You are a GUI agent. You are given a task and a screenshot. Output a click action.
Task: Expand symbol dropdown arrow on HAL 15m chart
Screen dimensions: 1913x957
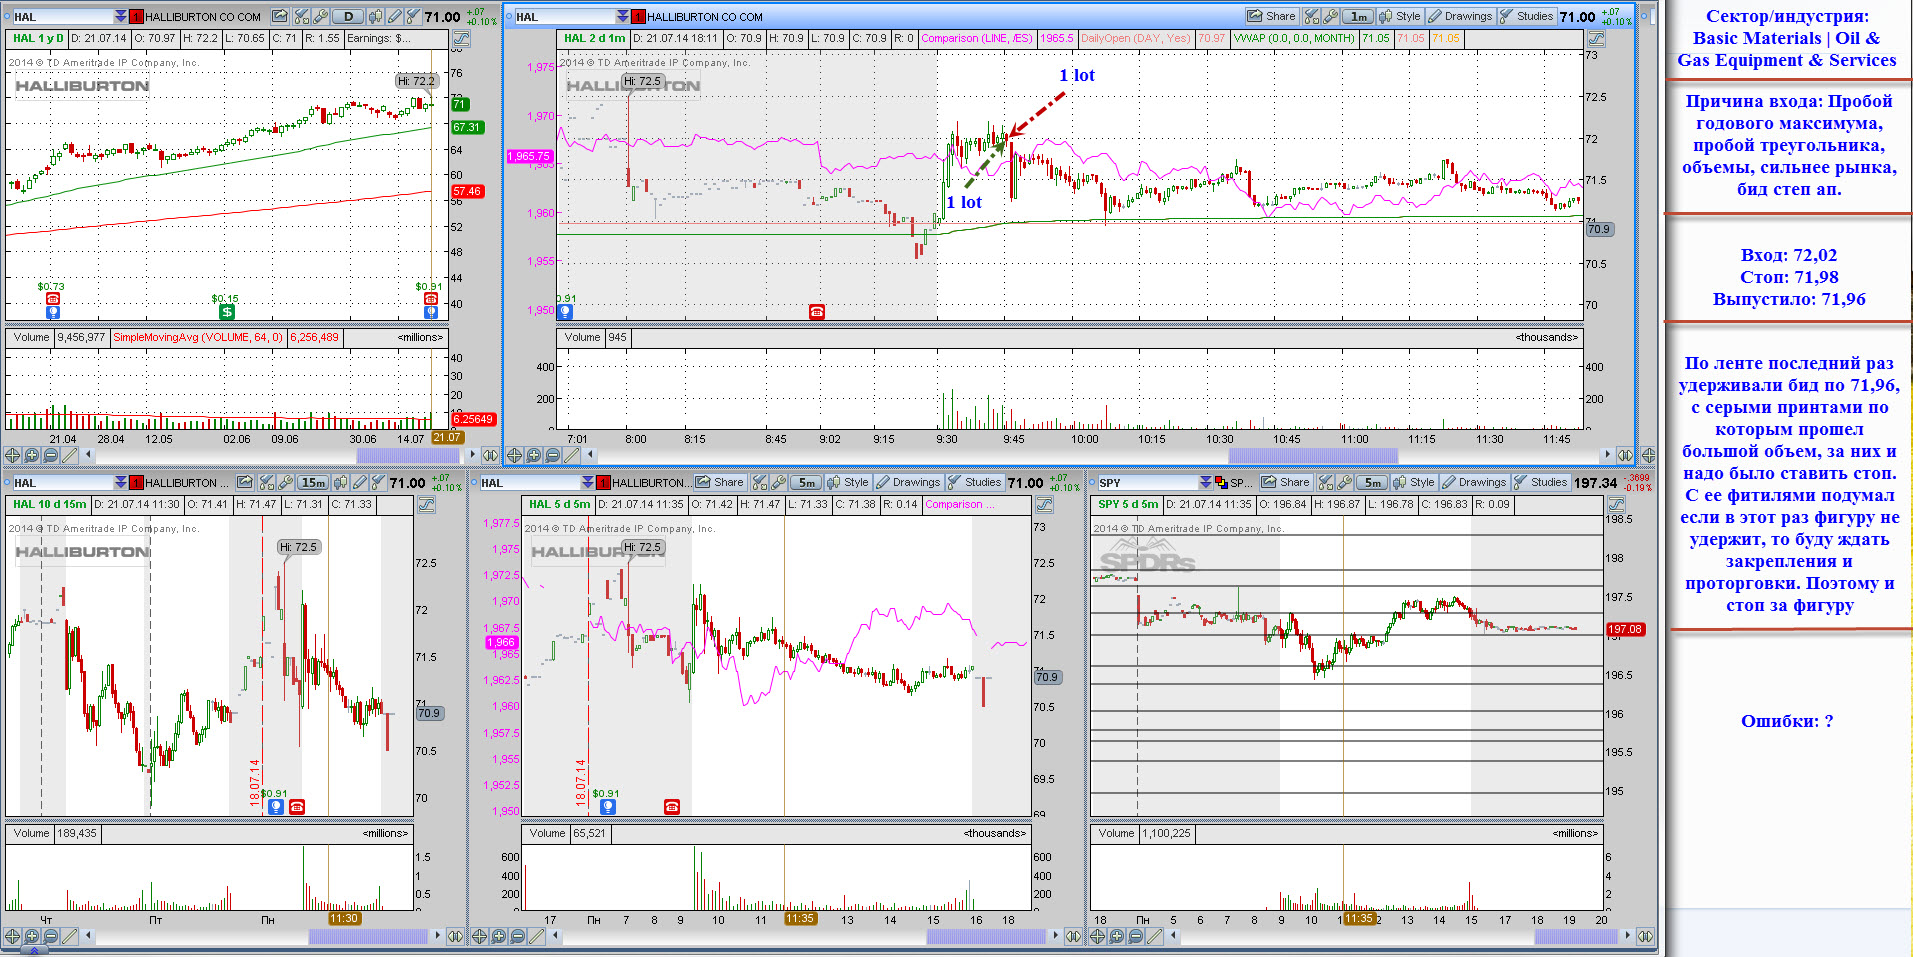pos(120,483)
